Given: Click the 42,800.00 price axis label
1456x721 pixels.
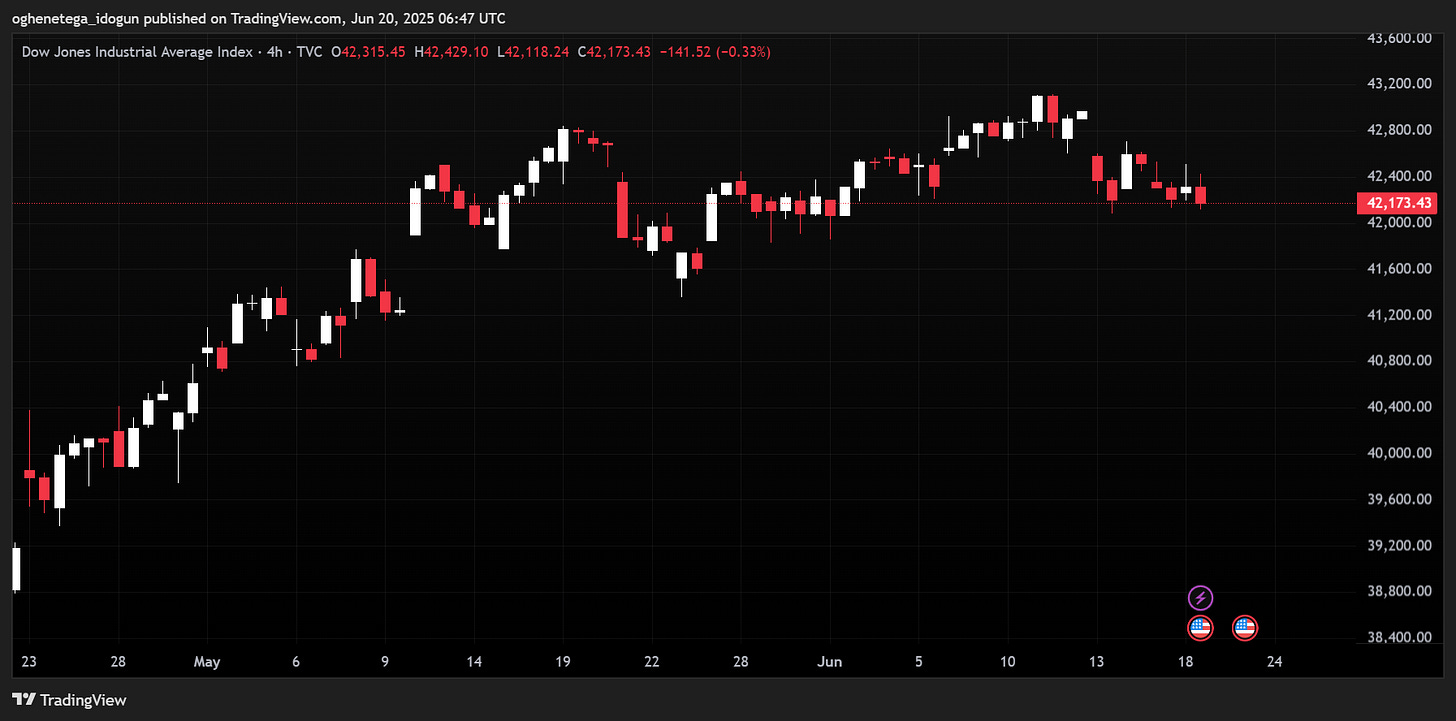Looking at the screenshot, I should [1400, 130].
